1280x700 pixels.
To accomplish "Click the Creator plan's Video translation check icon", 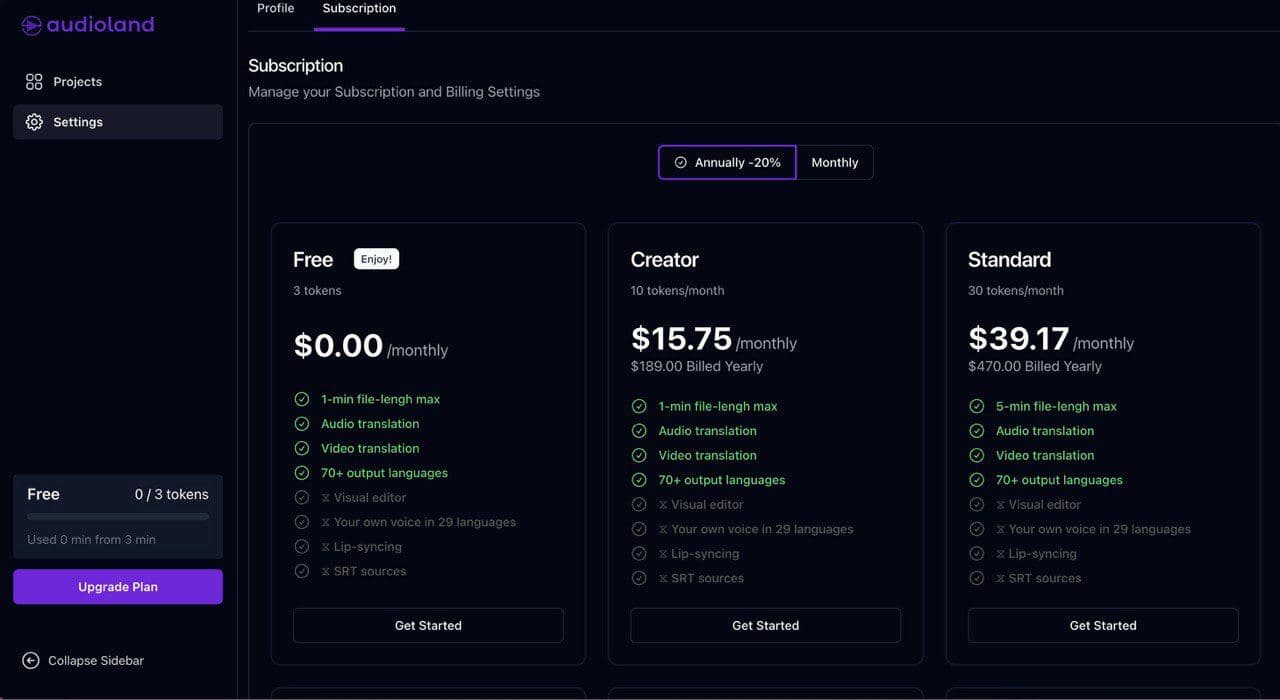I will click(x=639, y=455).
